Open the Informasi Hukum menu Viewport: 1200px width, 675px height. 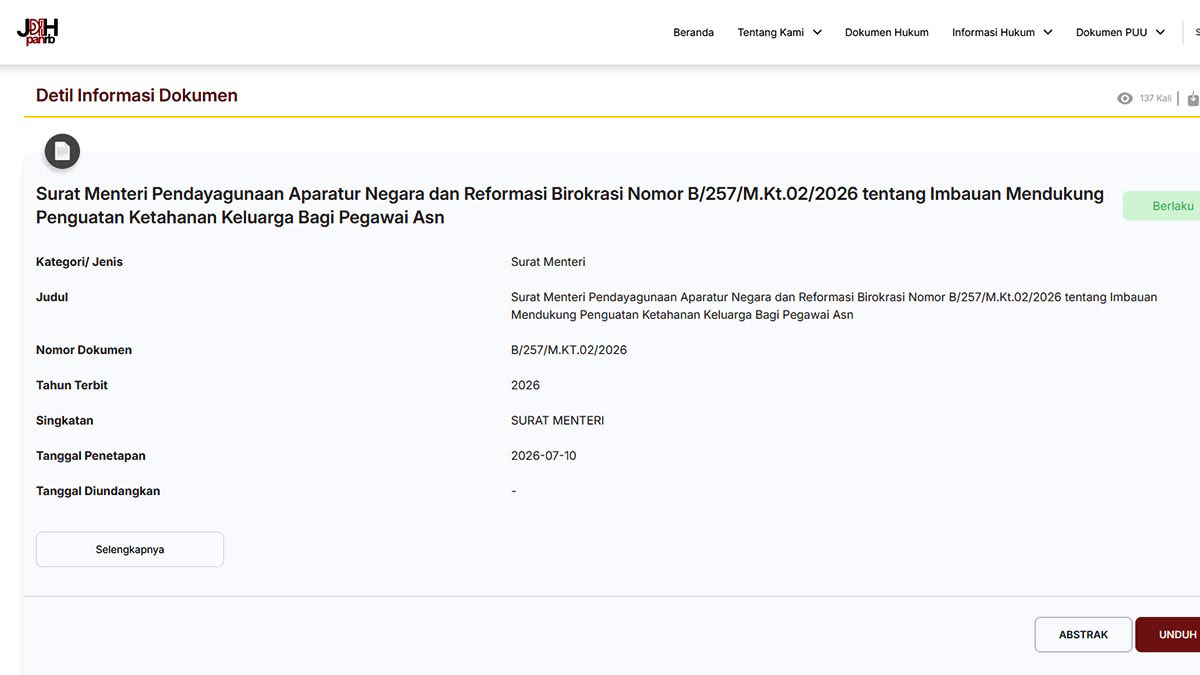click(x=994, y=32)
